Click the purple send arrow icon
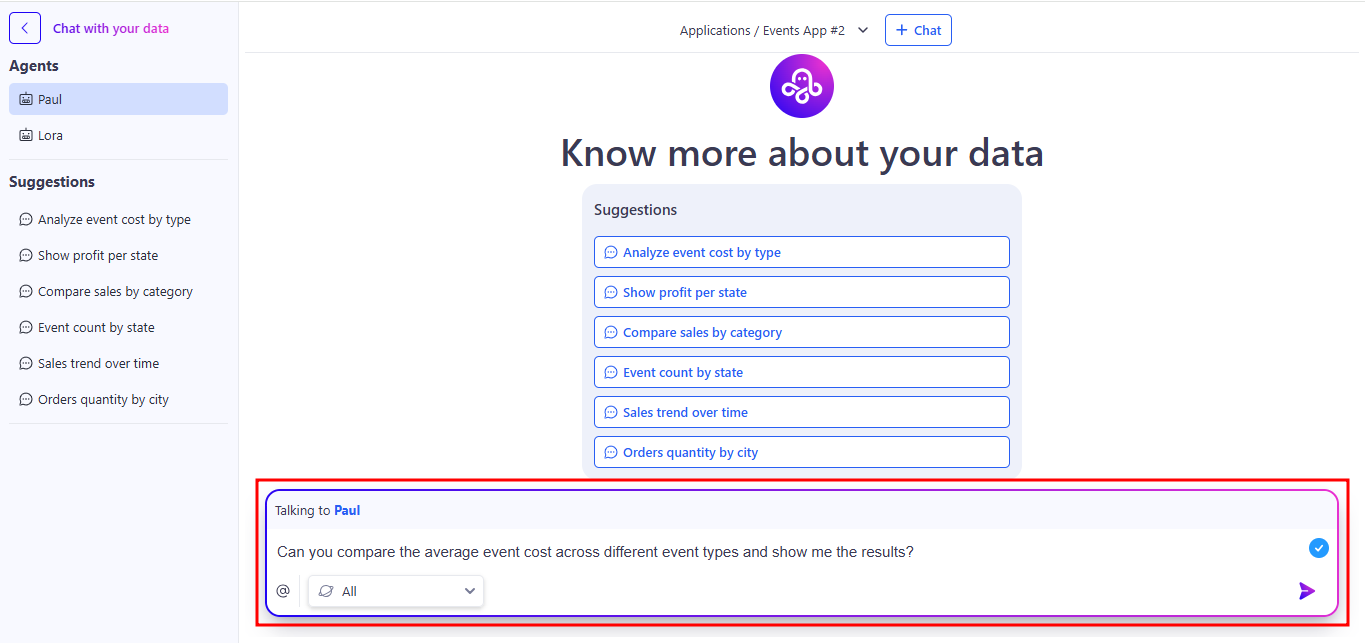Viewport: 1365px width, 643px height. [x=1306, y=591]
